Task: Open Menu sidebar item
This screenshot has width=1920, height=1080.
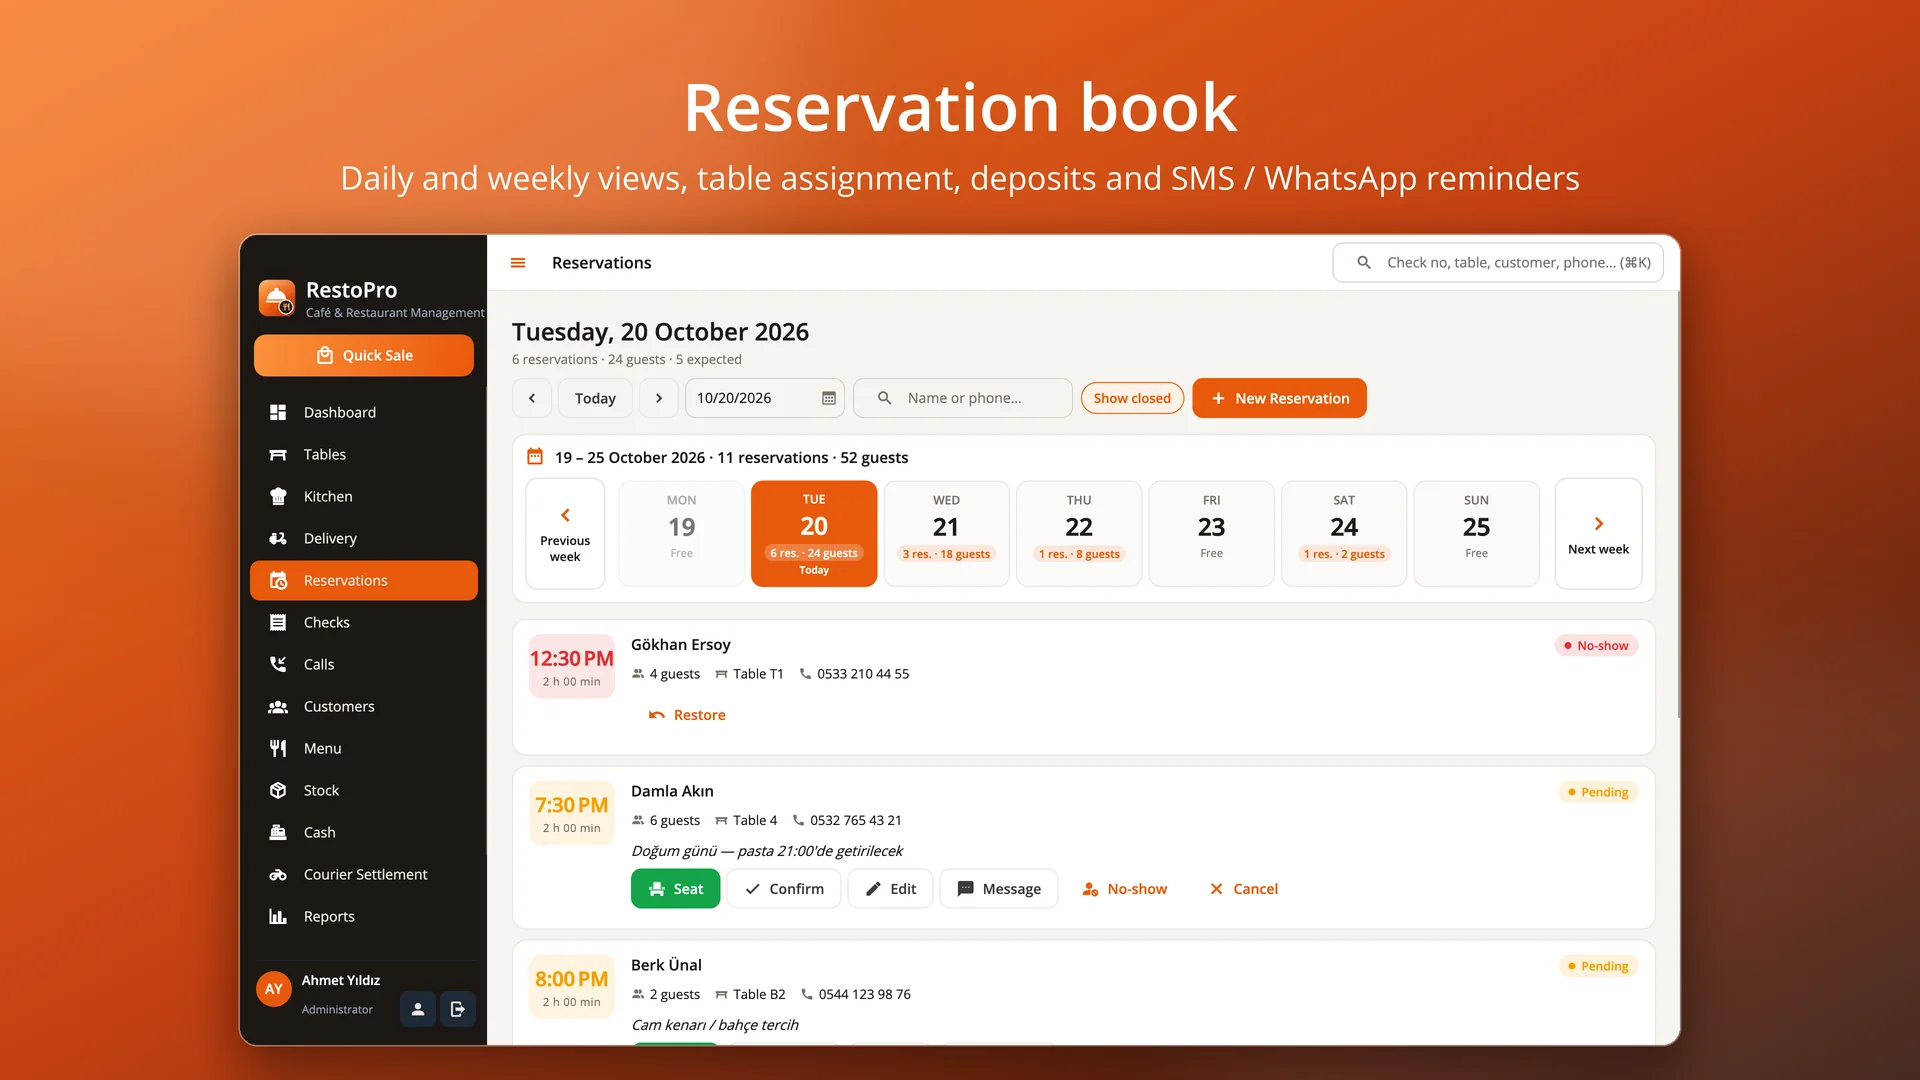Action: (x=364, y=748)
